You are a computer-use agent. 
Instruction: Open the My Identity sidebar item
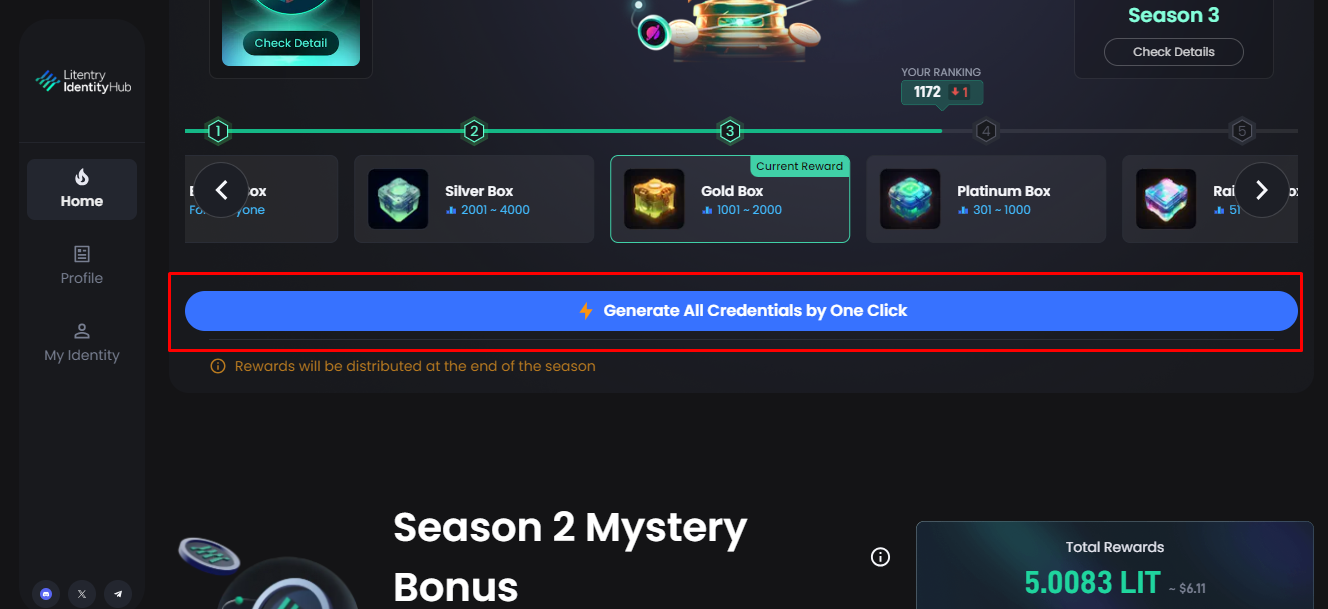click(x=82, y=343)
